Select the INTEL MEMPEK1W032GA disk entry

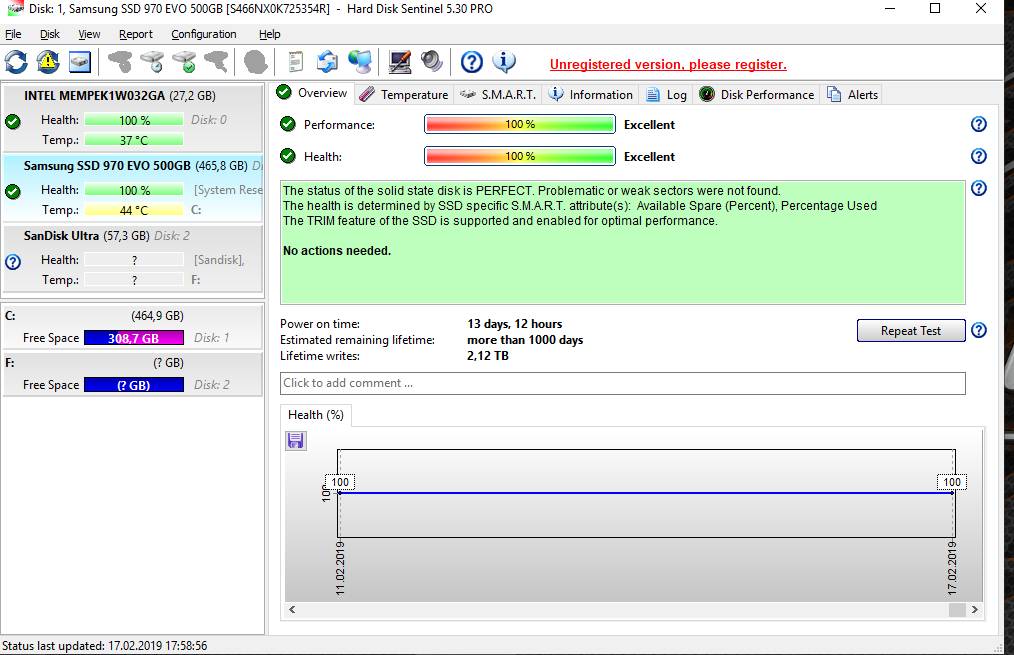[120, 96]
